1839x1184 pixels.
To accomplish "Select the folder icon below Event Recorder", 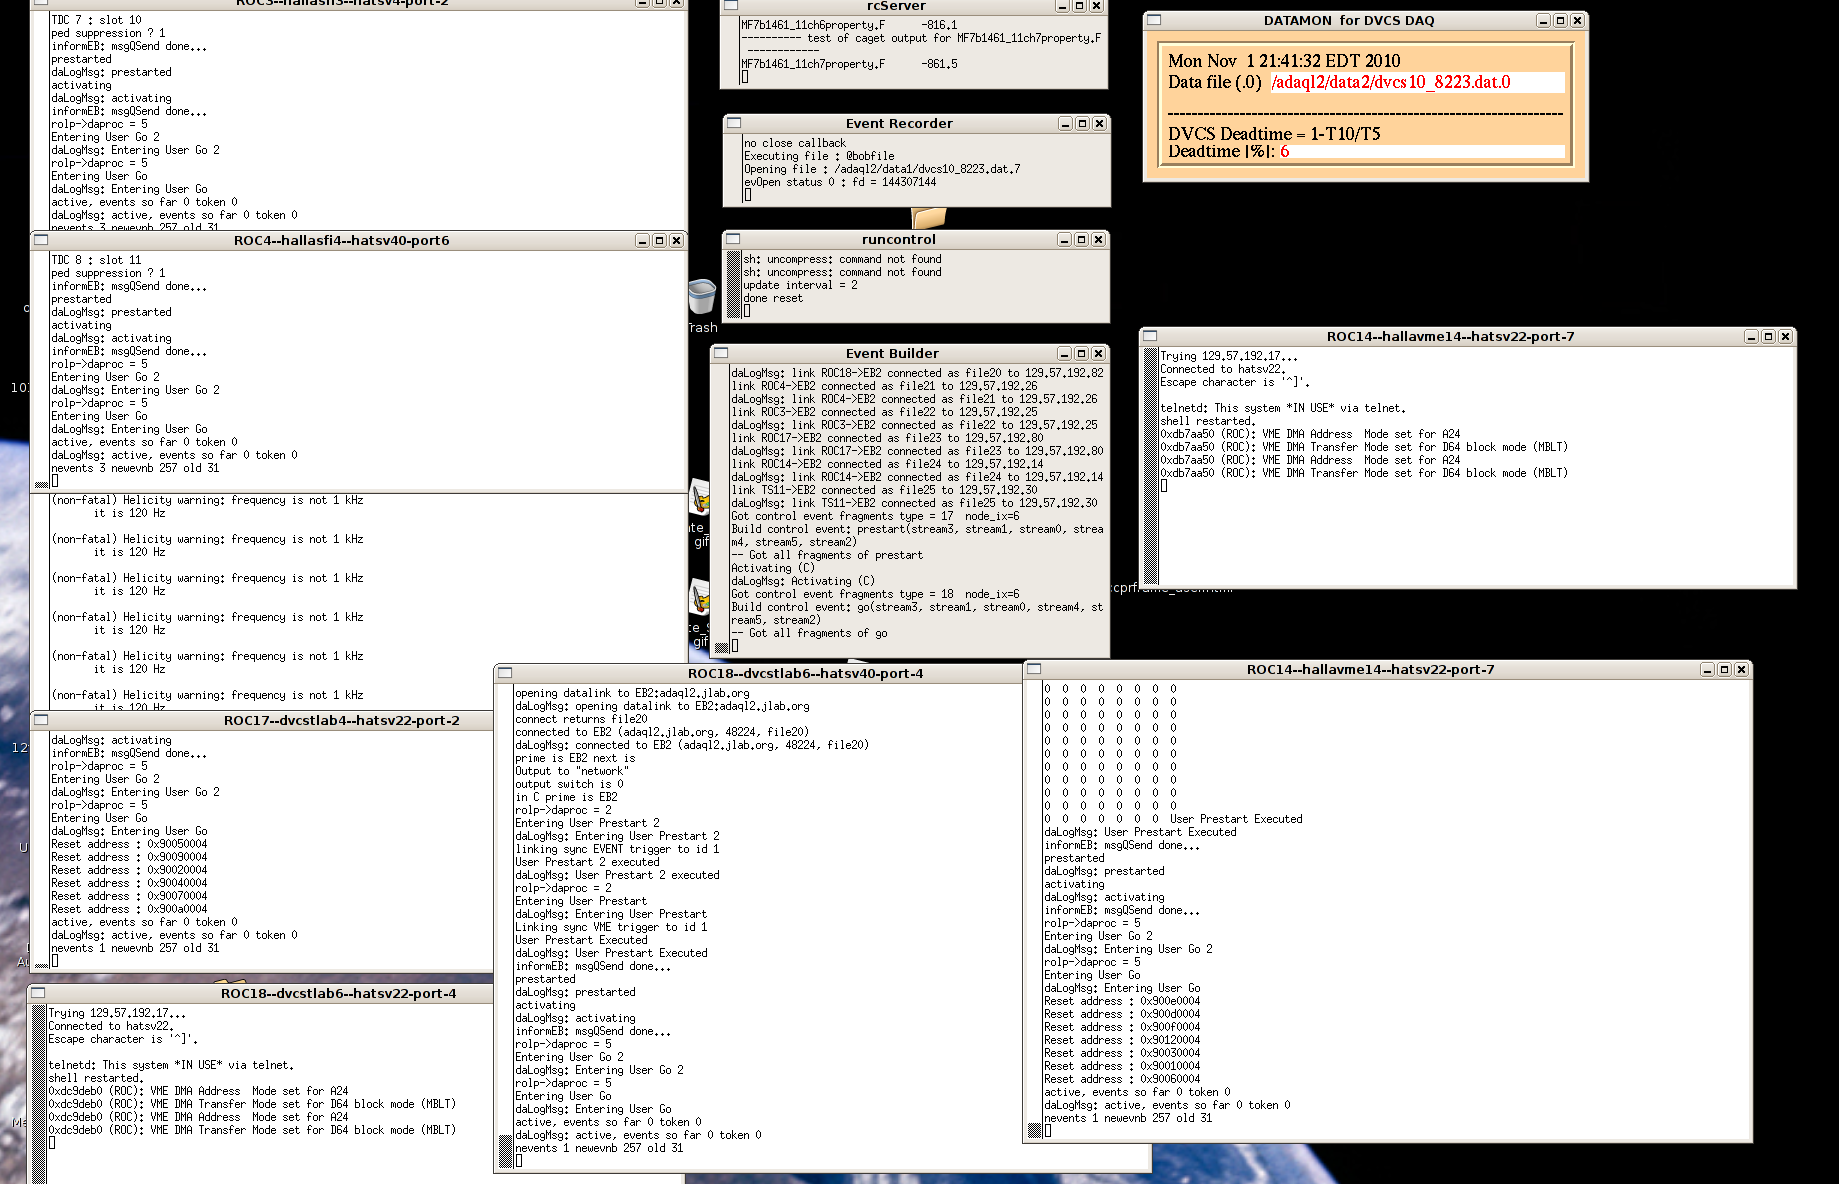I will [929, 217].
